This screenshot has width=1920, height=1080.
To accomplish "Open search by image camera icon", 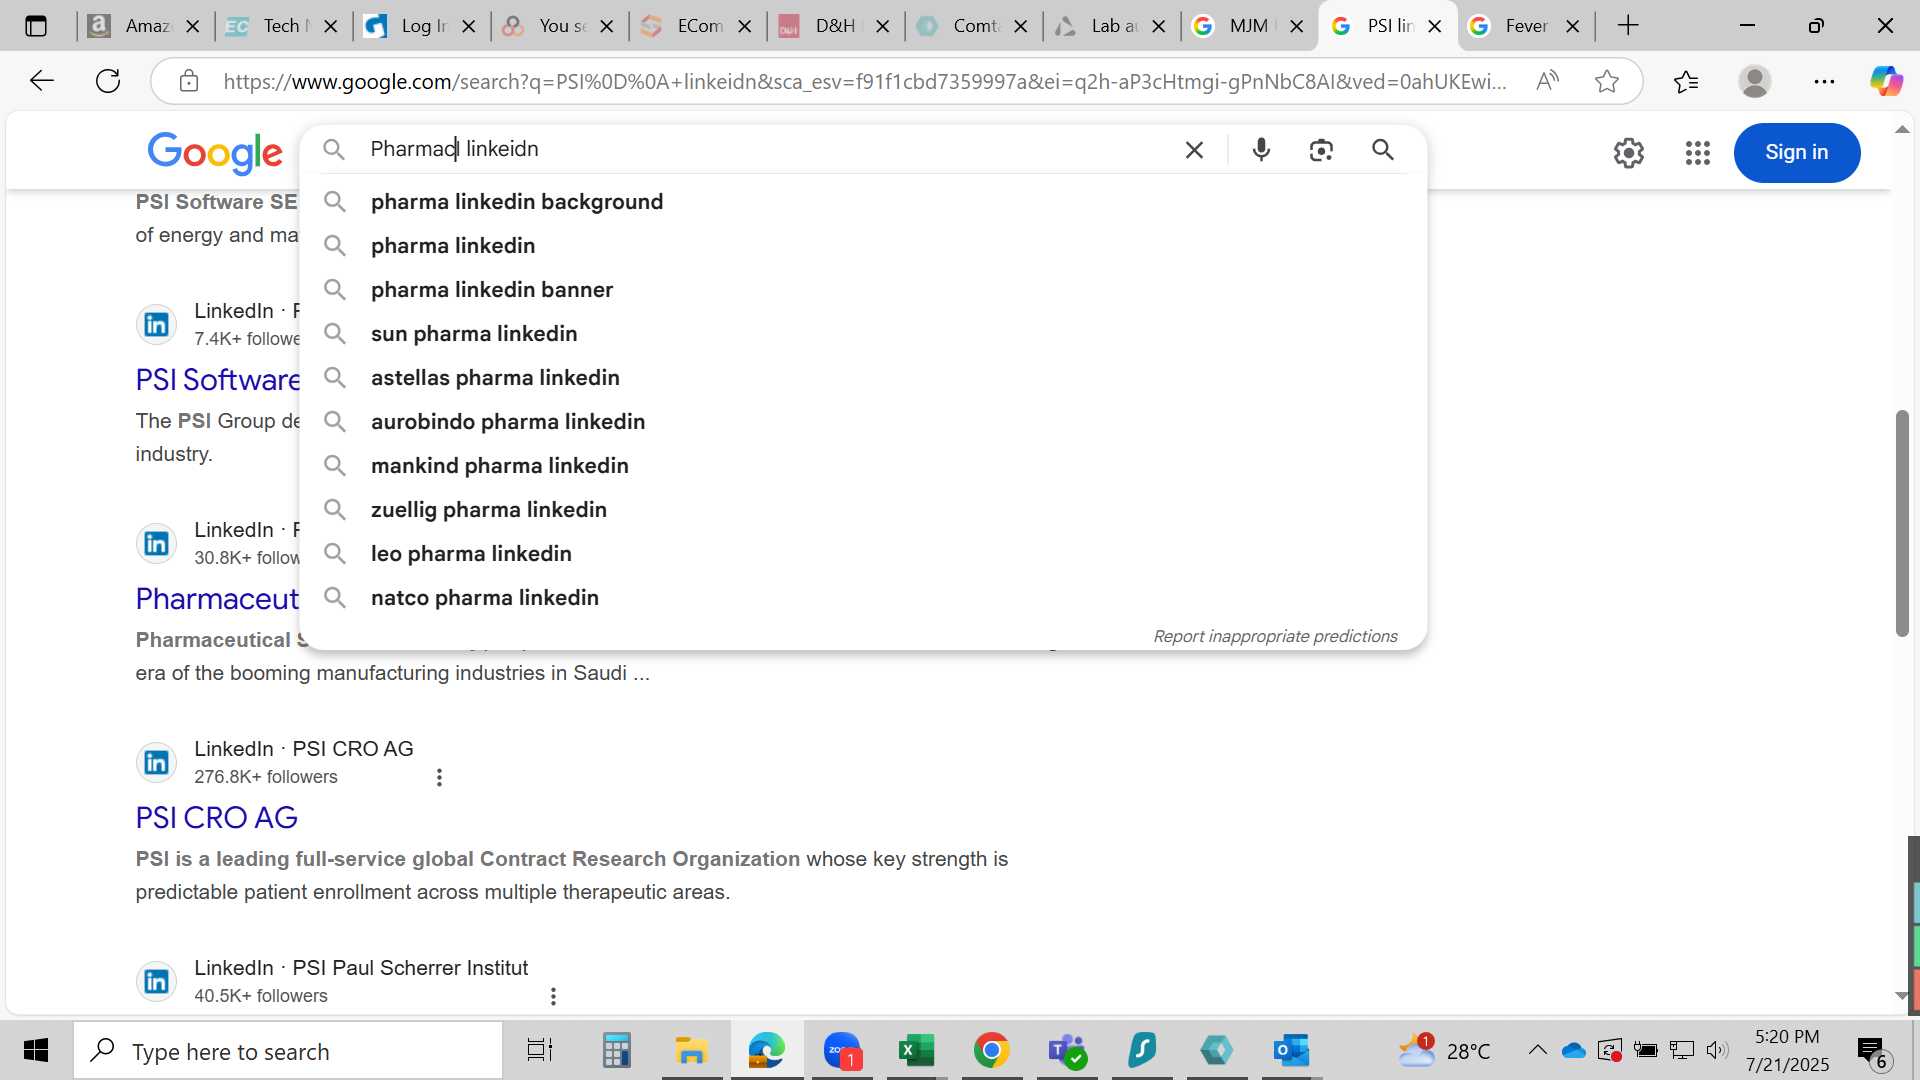I will pyautogui.click(x=1321, y=150).
